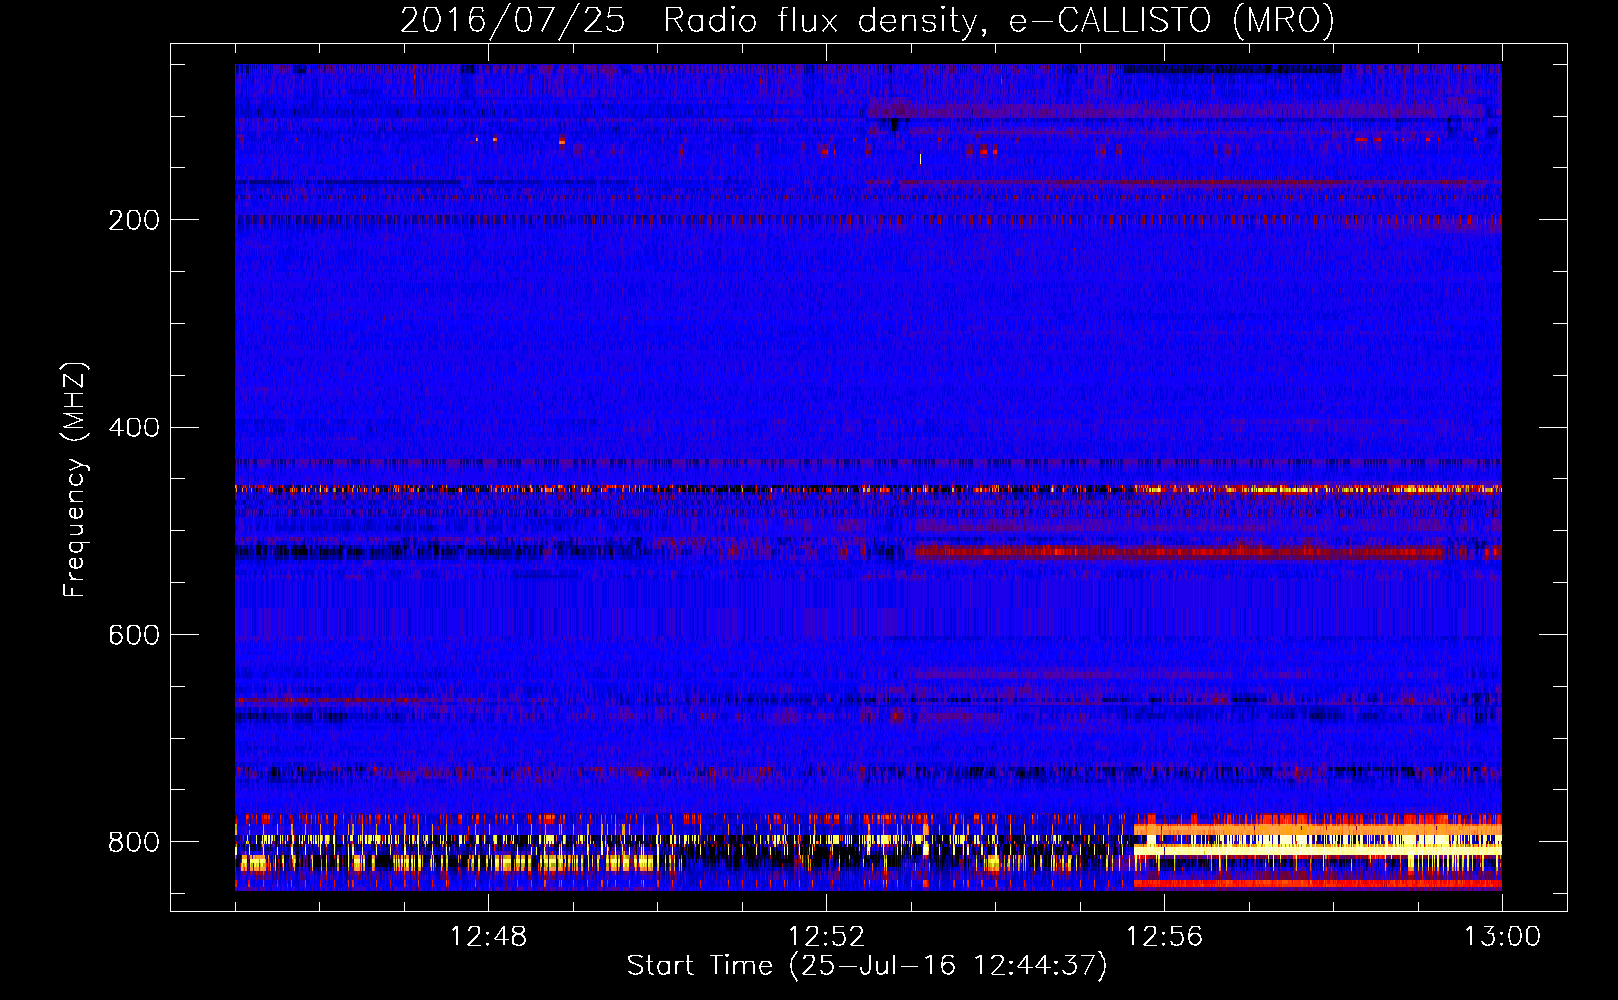Click the 600 frequency tick label

(134, 635)
